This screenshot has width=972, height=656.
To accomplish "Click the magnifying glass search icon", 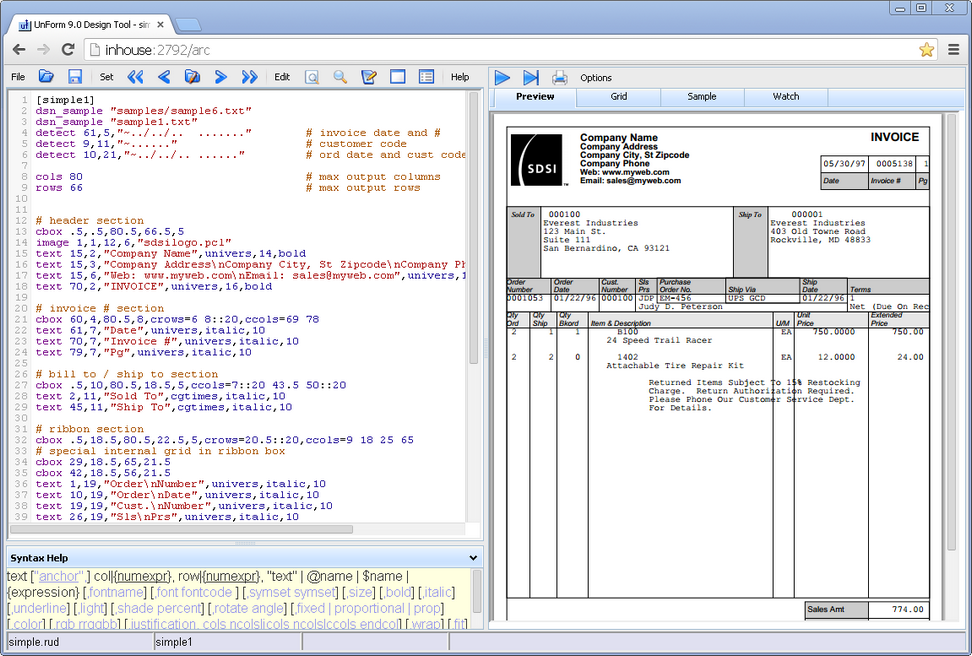I will coord(340,77).
